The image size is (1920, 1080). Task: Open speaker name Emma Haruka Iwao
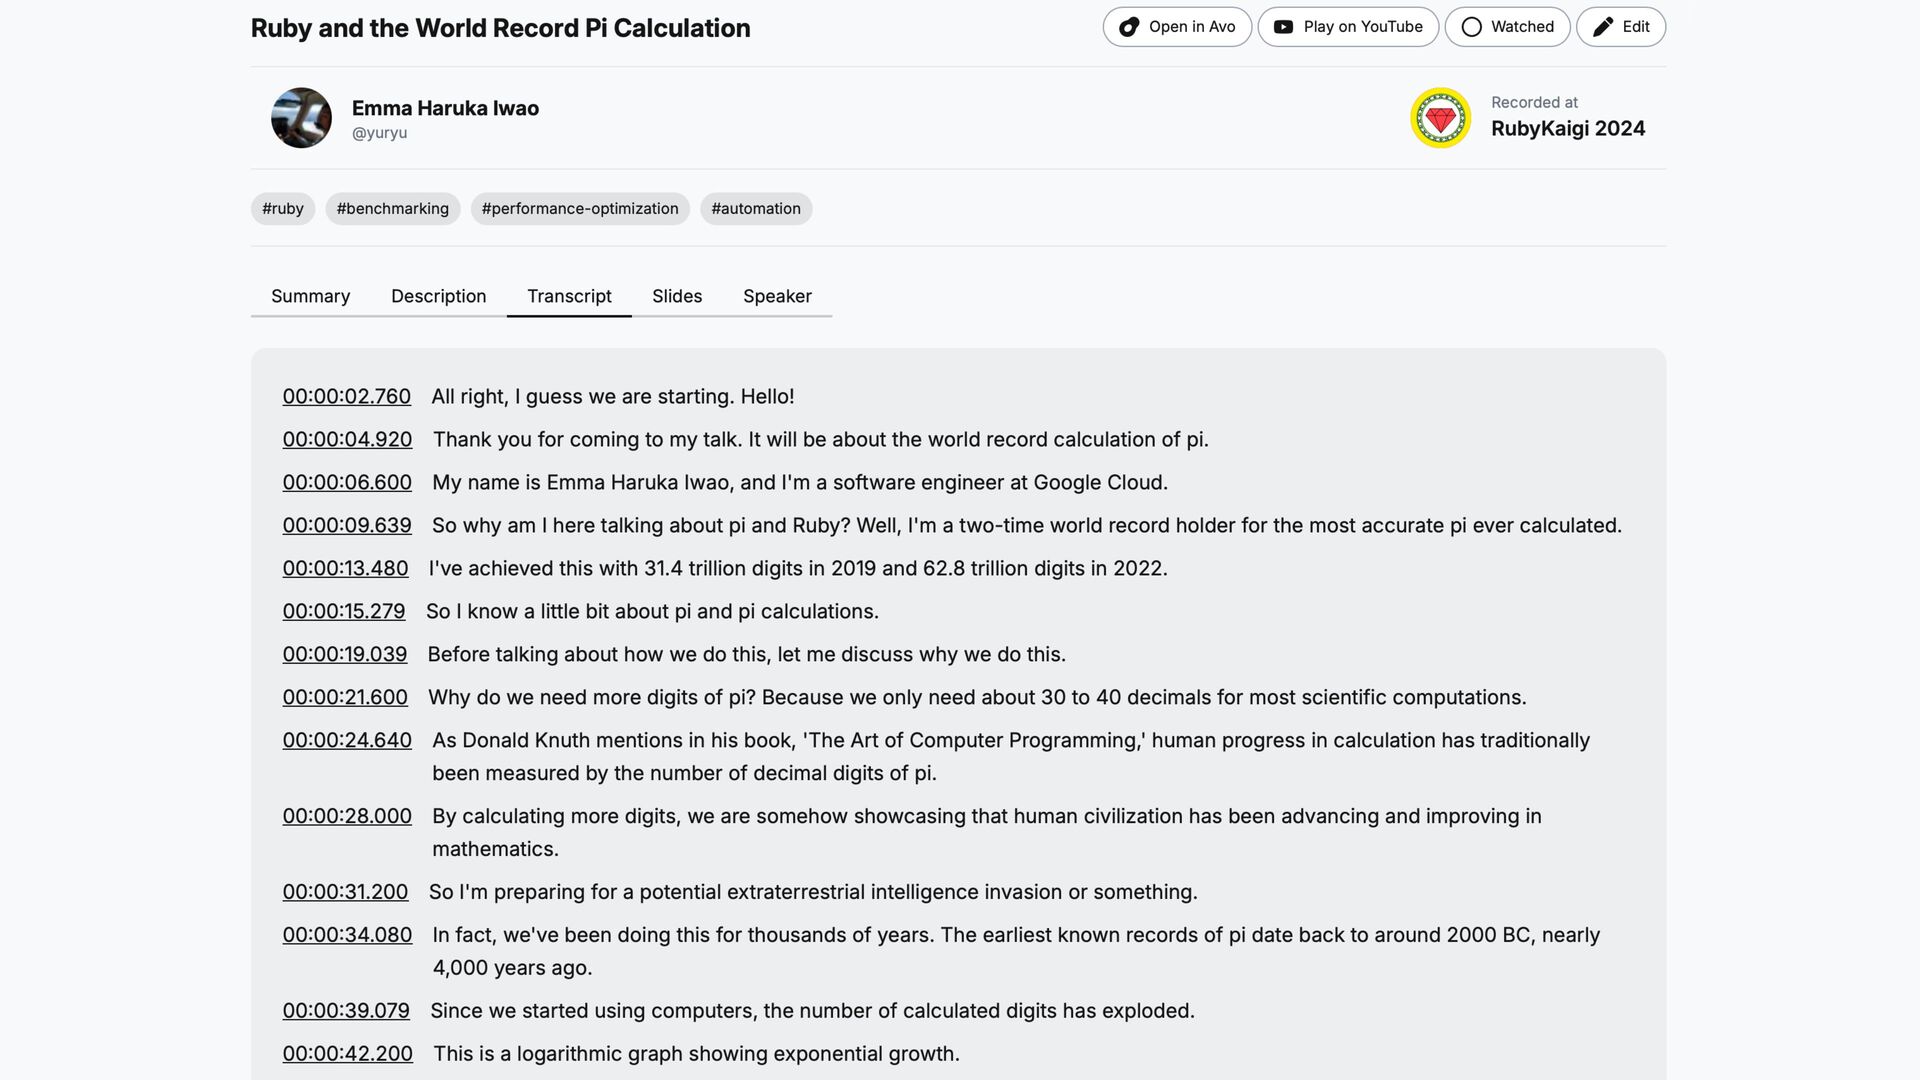[445, 108]
